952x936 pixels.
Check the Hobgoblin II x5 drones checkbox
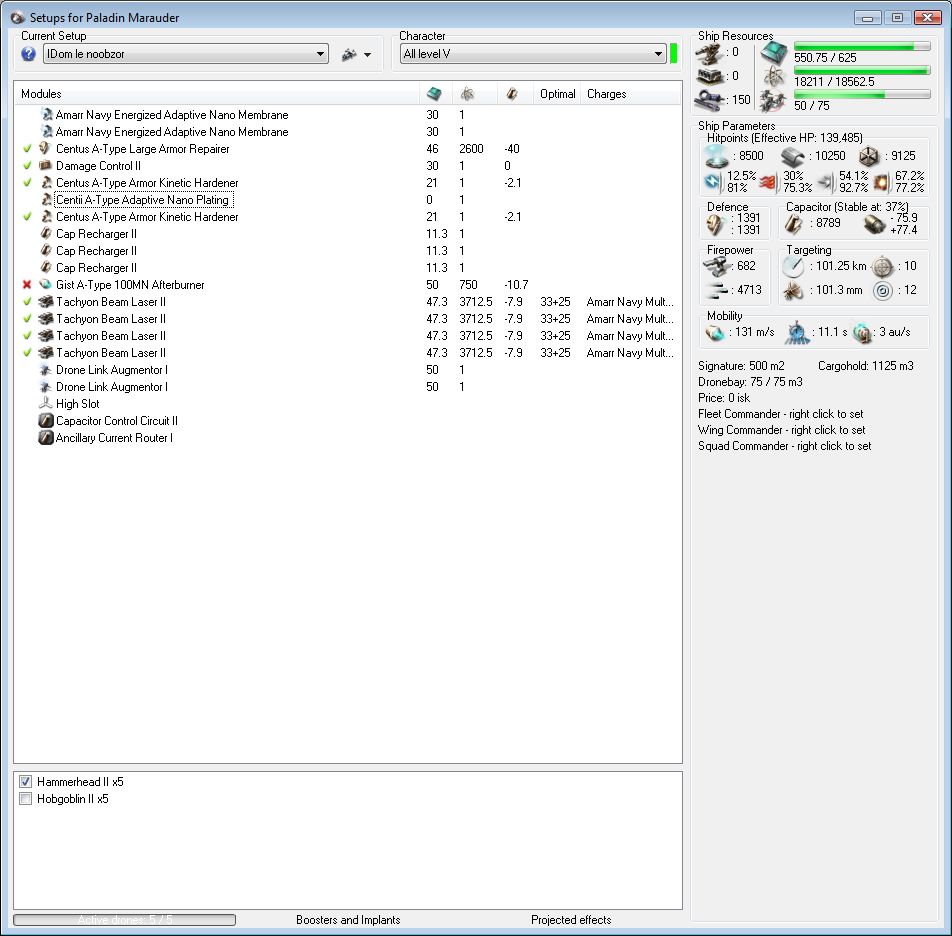click(x=26, y=799)
